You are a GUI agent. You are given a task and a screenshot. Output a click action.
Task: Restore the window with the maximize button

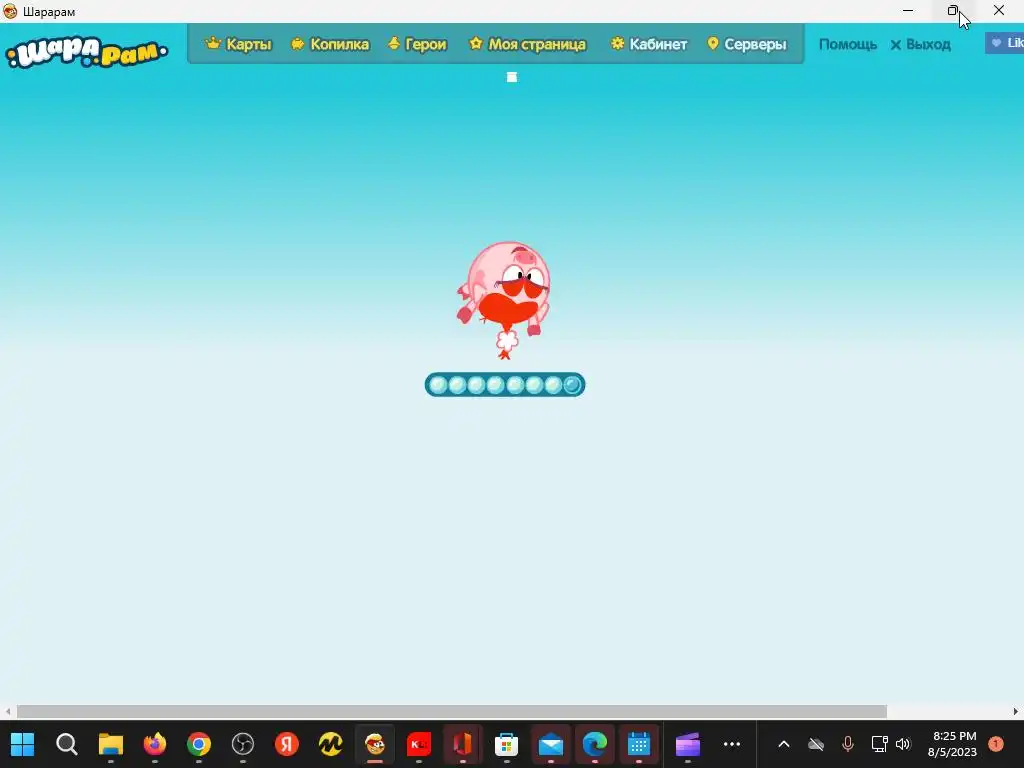[953, 10]
